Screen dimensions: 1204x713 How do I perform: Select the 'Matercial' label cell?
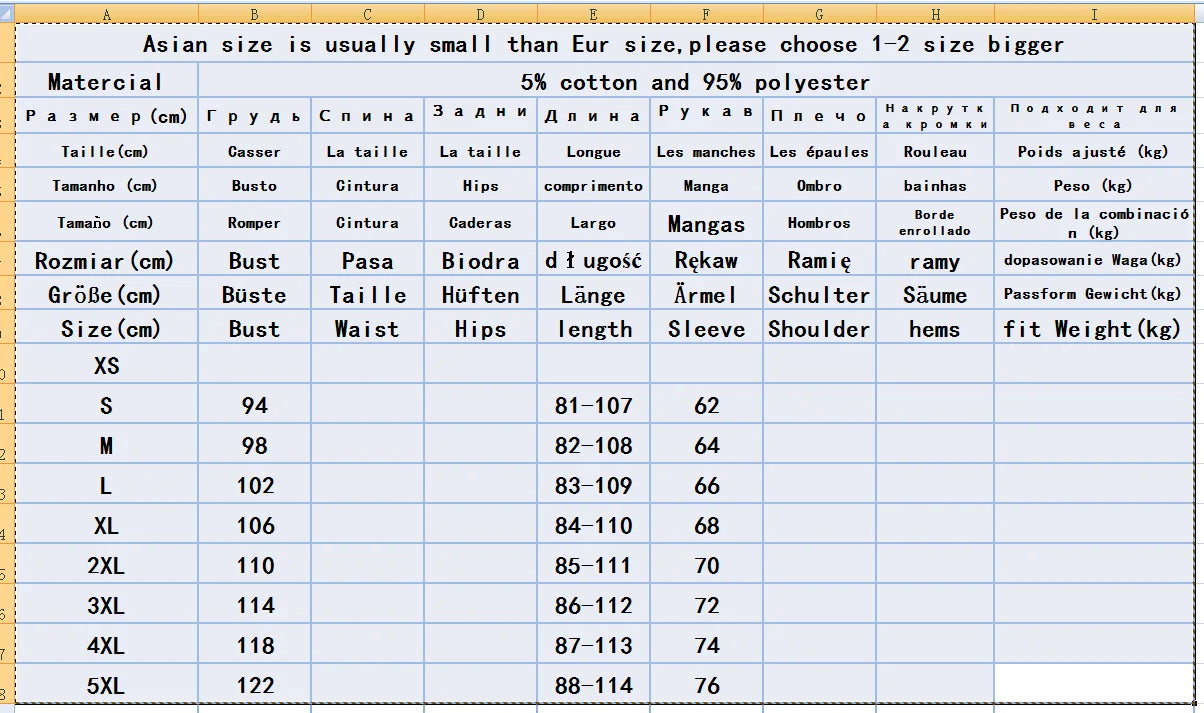(105, 82)
